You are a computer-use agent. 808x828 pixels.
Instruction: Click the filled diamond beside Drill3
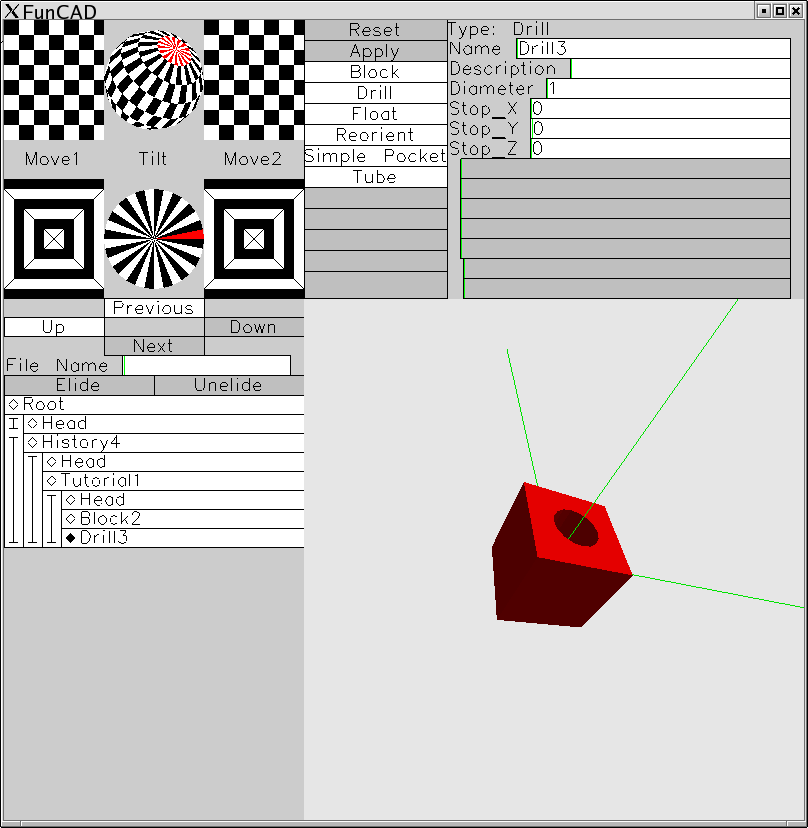(x=71, y=538)
